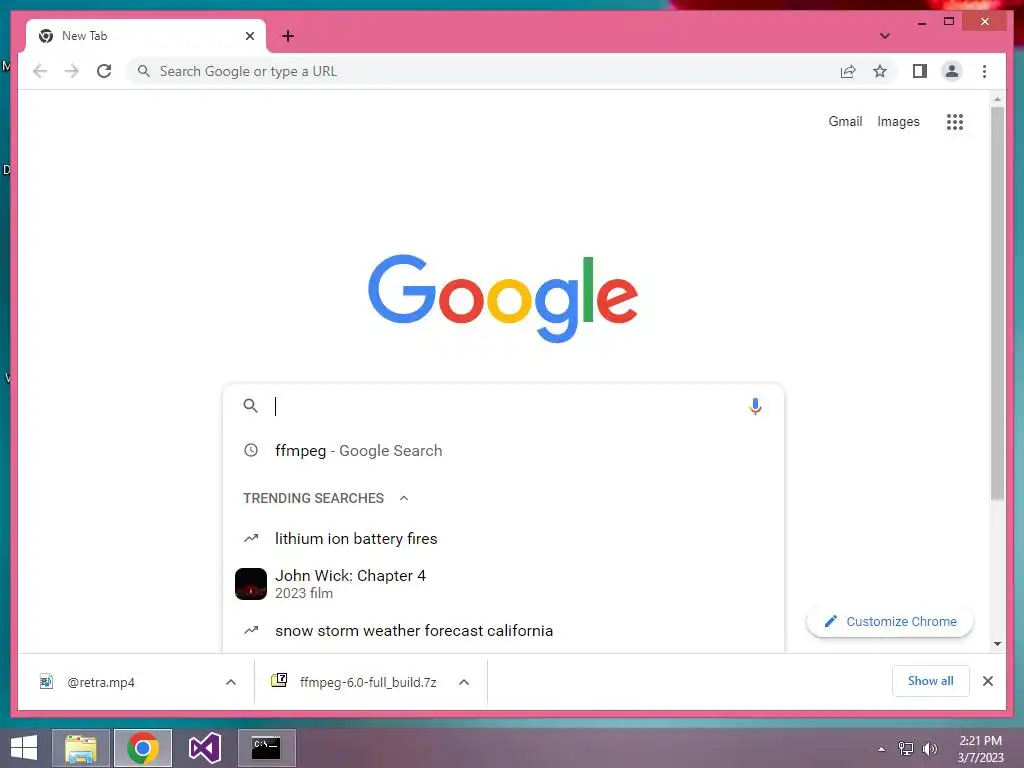Click the Share this page icon
The height and width of the screenshot is (768, 1024).
pyautogui.click(x=848, y=71)
